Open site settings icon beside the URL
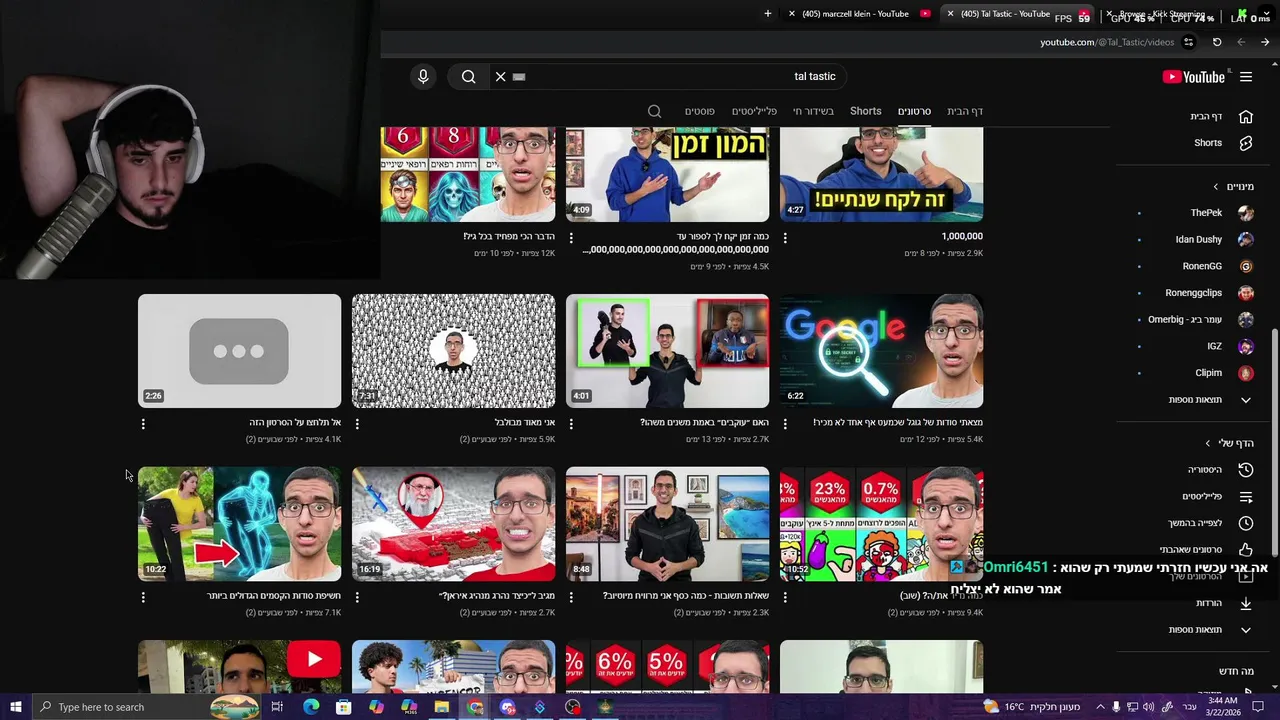Image resolution: width=1280 pixels, height=720 pixels. point(1188,42)
